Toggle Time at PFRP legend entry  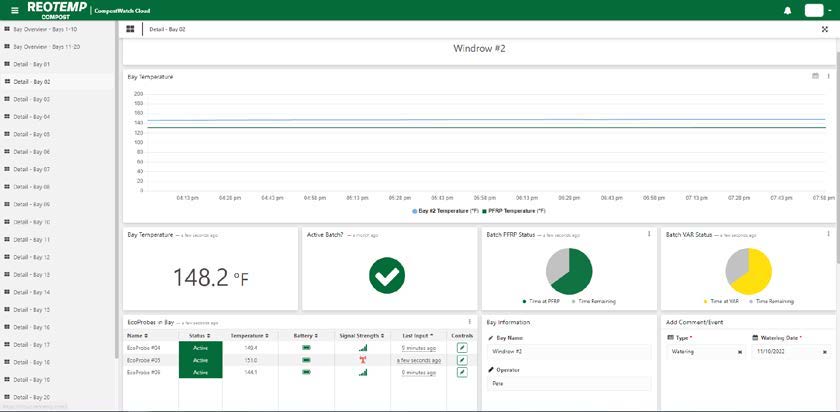(x=542, y=302)
